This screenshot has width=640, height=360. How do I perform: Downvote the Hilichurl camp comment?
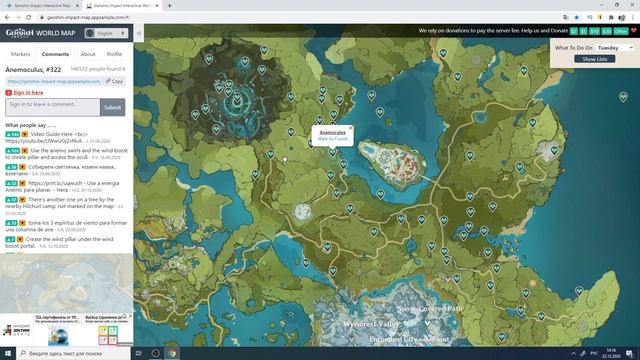click(x=22, y=200)
